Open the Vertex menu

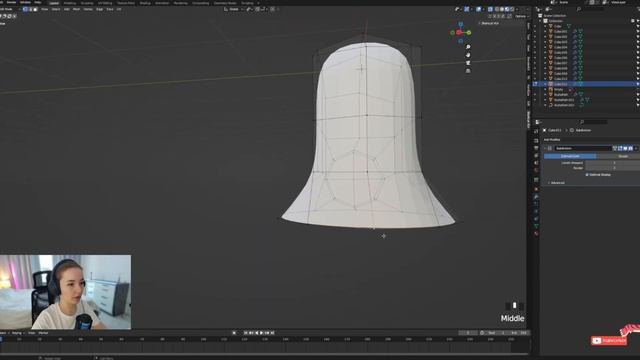pos(88,9)
